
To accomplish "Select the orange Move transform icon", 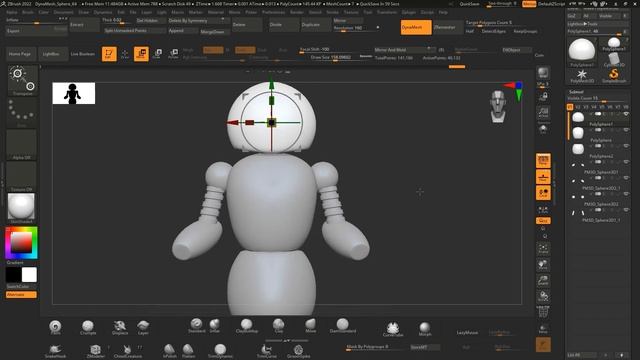I will pos(141,54).
